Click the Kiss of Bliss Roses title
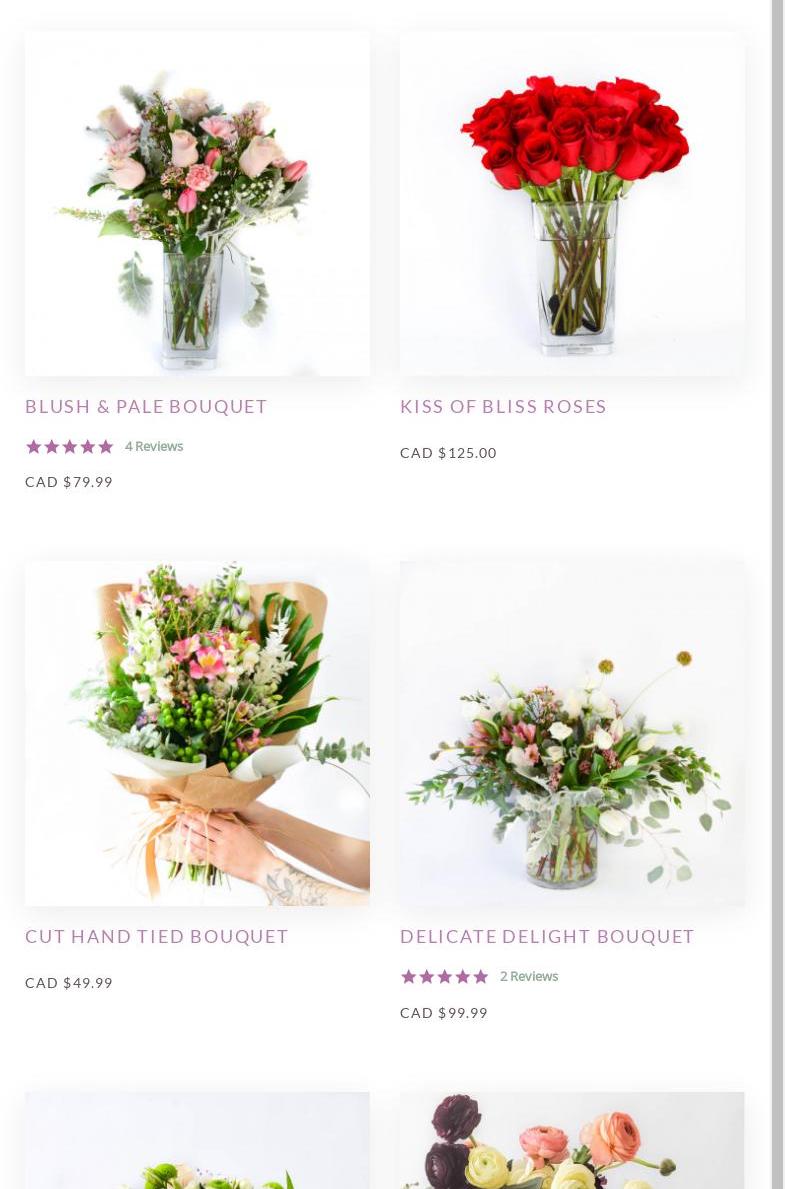The width and height of the screenshot is (785, 1189). pyautogui.click(x=503, y=406)
